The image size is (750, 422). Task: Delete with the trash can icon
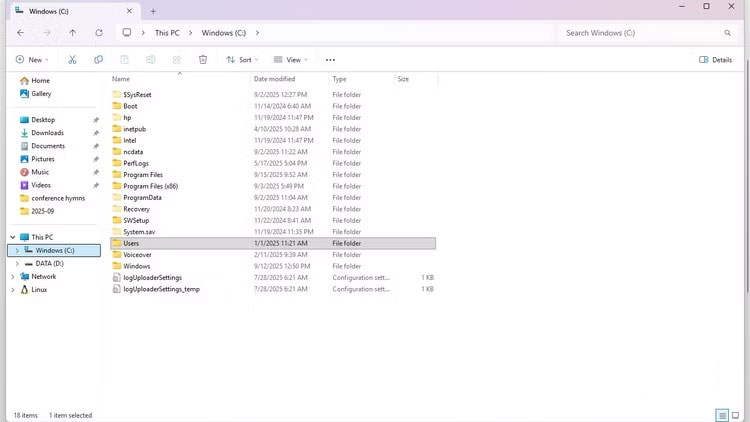pos(203,60)
